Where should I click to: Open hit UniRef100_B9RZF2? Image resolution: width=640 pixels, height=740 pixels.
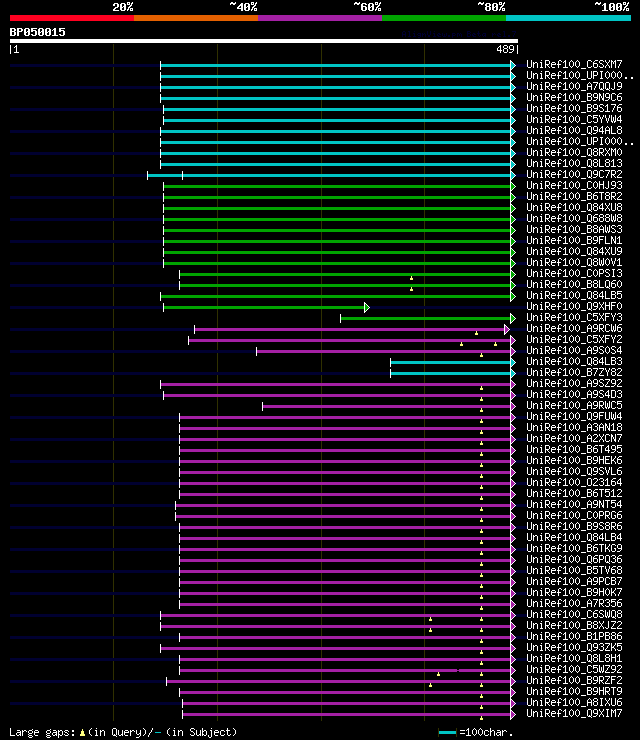[574, 680]
